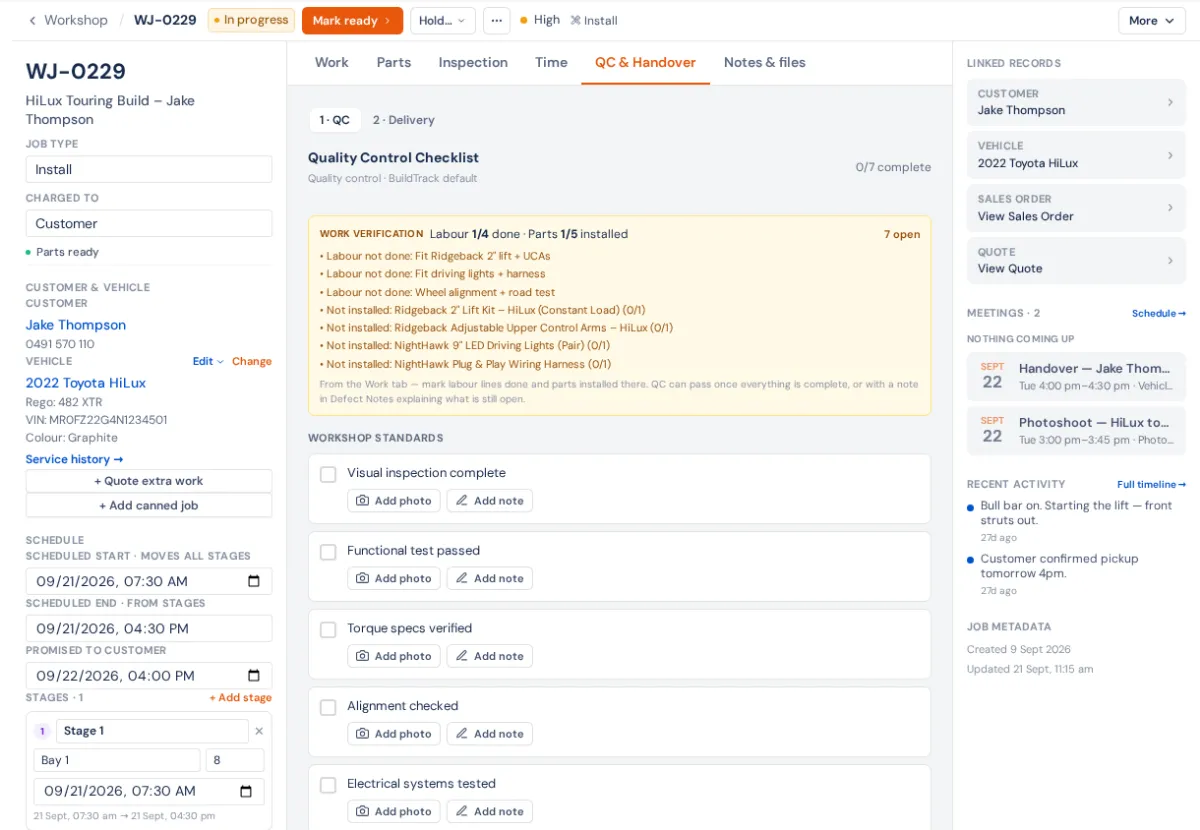The width and height of the screenshot is (1200, 830).
Task: Expand the vehicle Edit dropdown
Action: pyautogui.click(x=208, y=361)
